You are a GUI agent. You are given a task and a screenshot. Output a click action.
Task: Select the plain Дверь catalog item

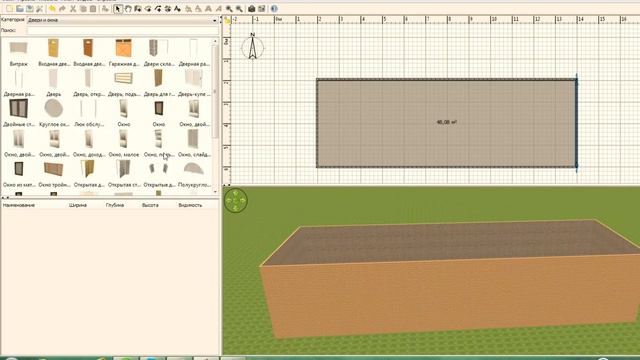[x=53, y=83]
